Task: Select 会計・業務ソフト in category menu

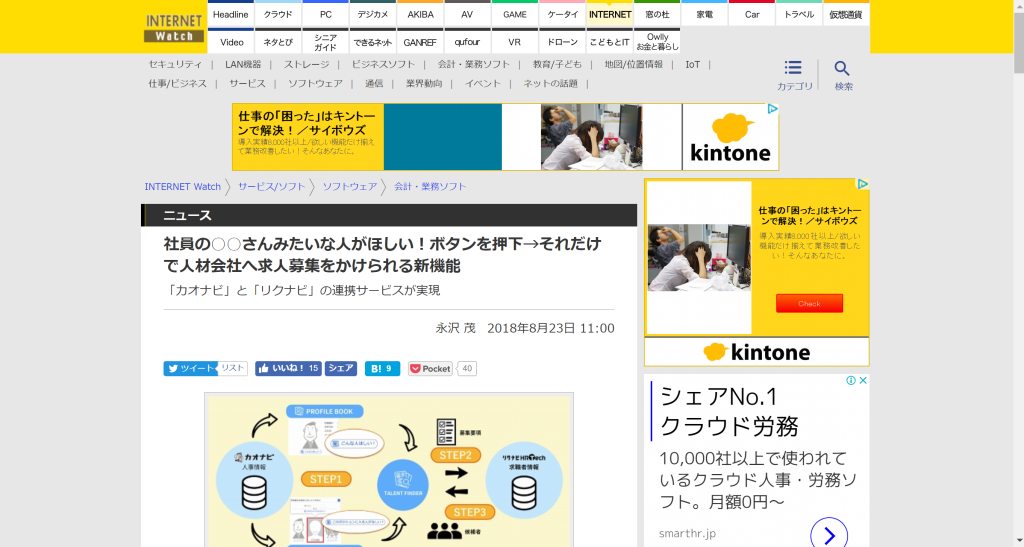Action: pyautogui.click(x=473, y=64)
